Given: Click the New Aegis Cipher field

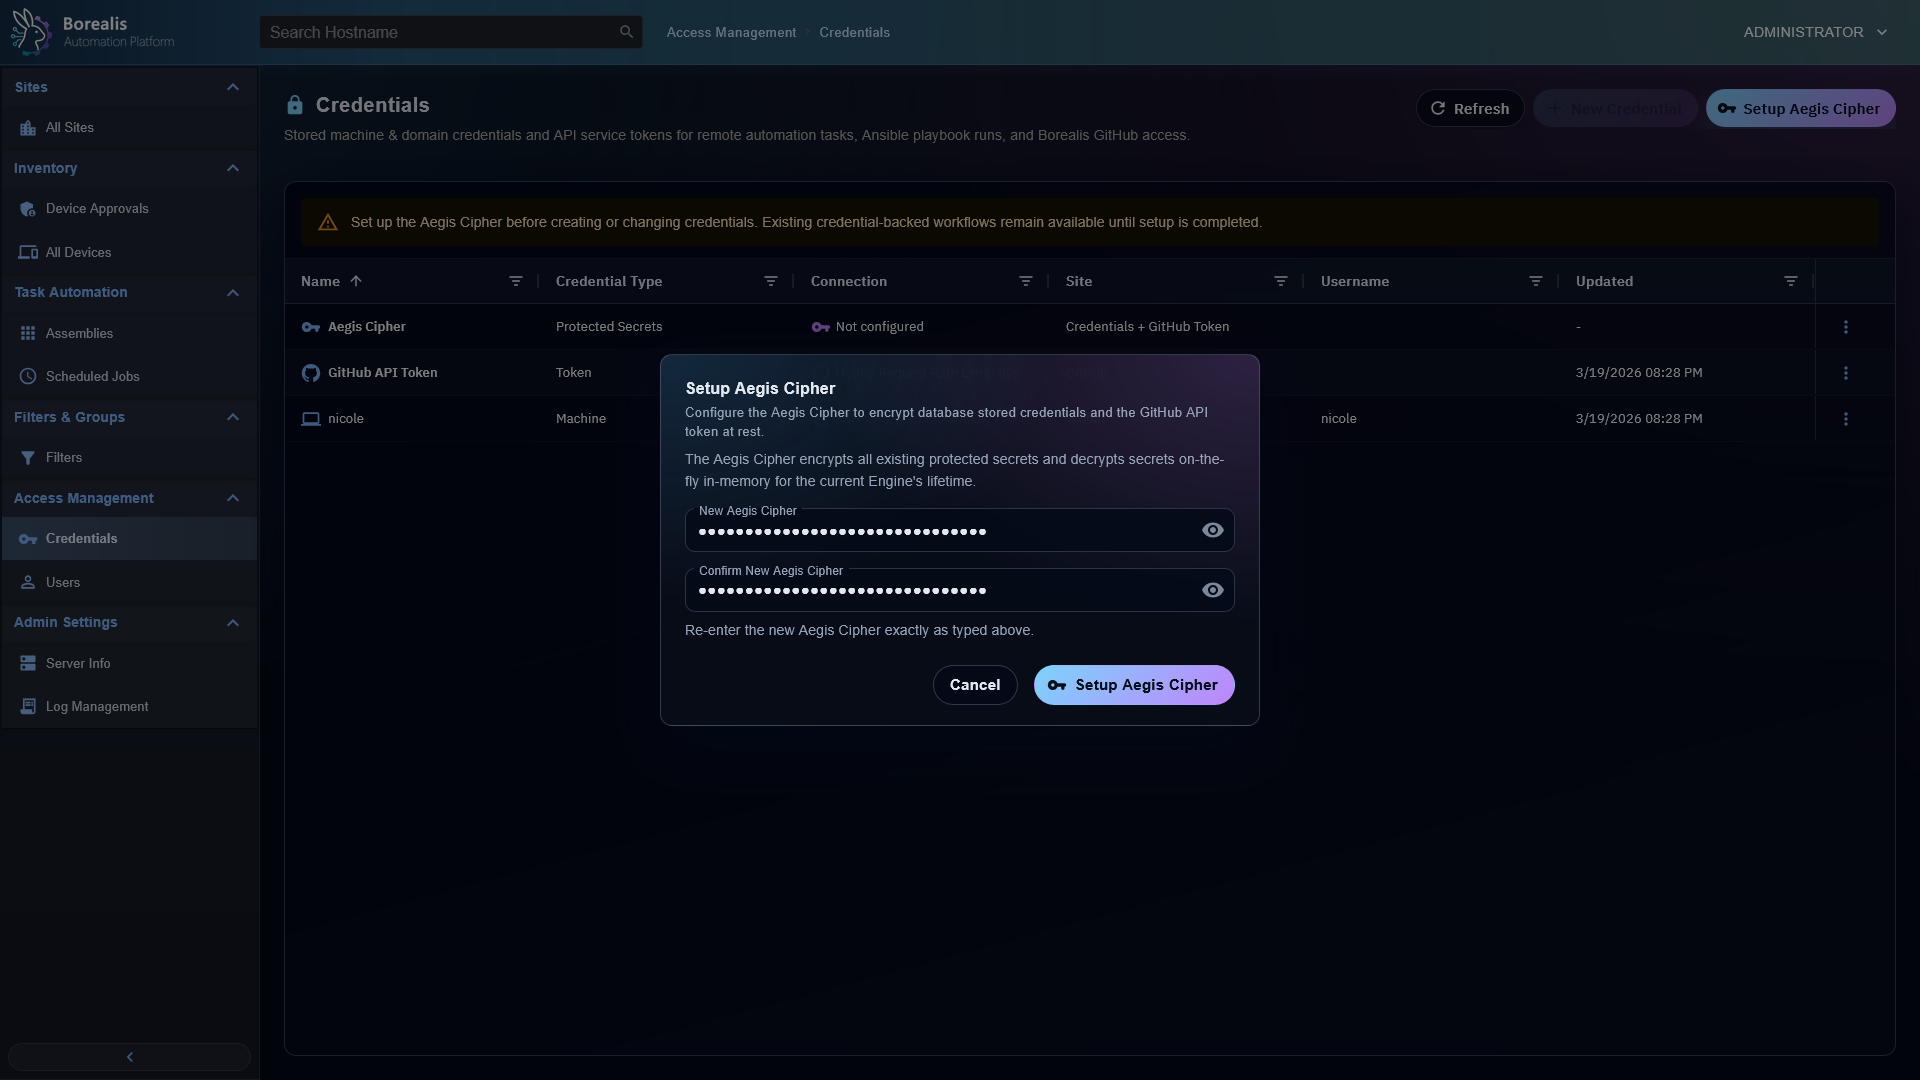Looking at the screenshot, I should point(960,530).
